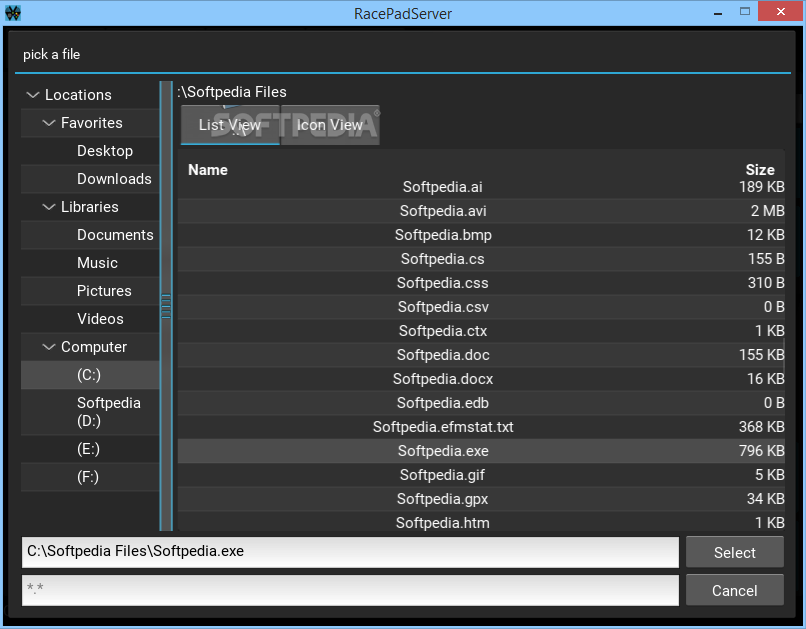The image size is (806, 629).
Task: Switch to the List View tab
Action: [230, 125]
